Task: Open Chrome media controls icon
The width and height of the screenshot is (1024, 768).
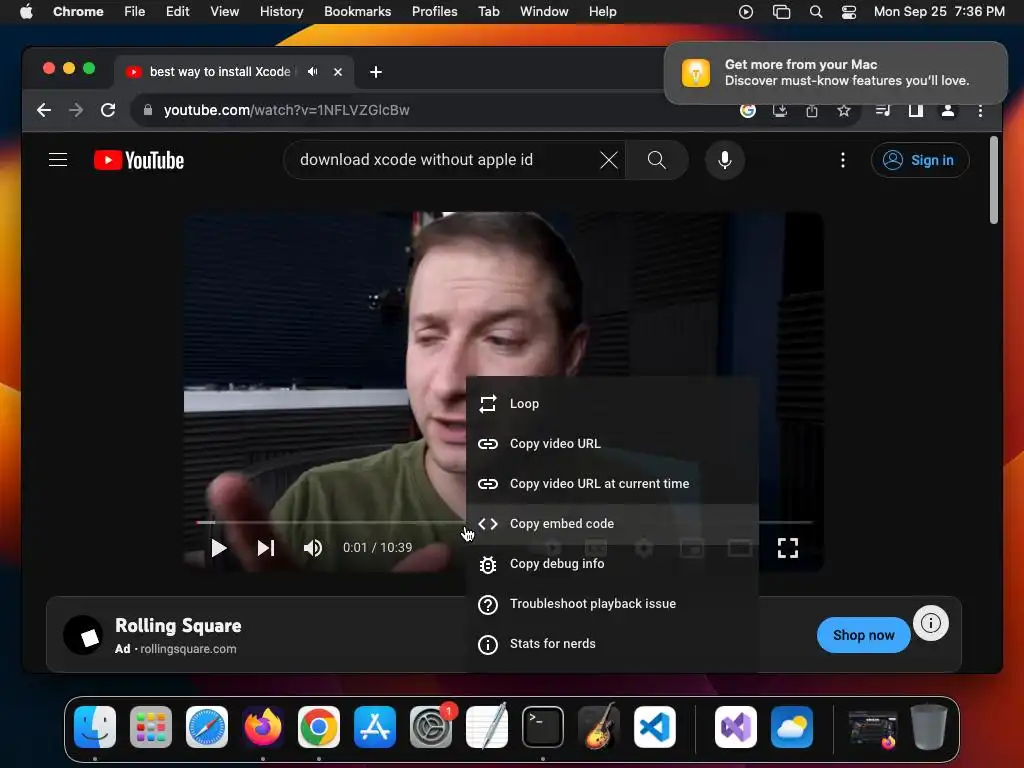Action: point(883,111)
